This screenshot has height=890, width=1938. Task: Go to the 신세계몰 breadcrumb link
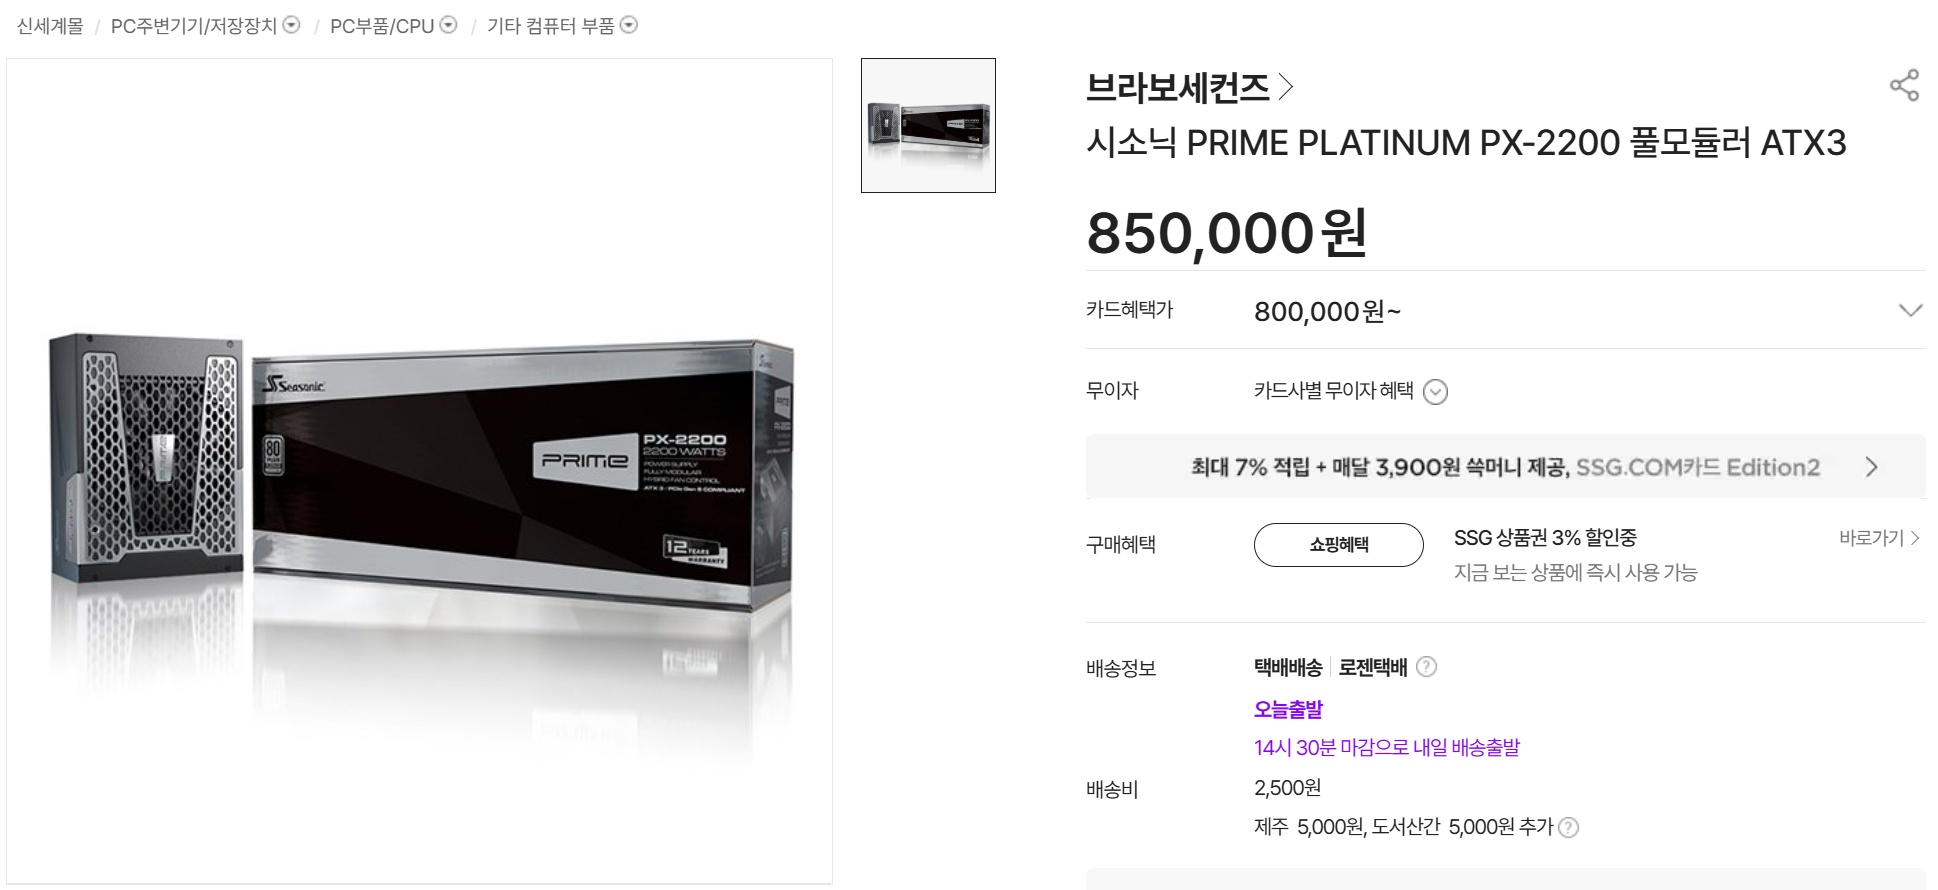50,26
